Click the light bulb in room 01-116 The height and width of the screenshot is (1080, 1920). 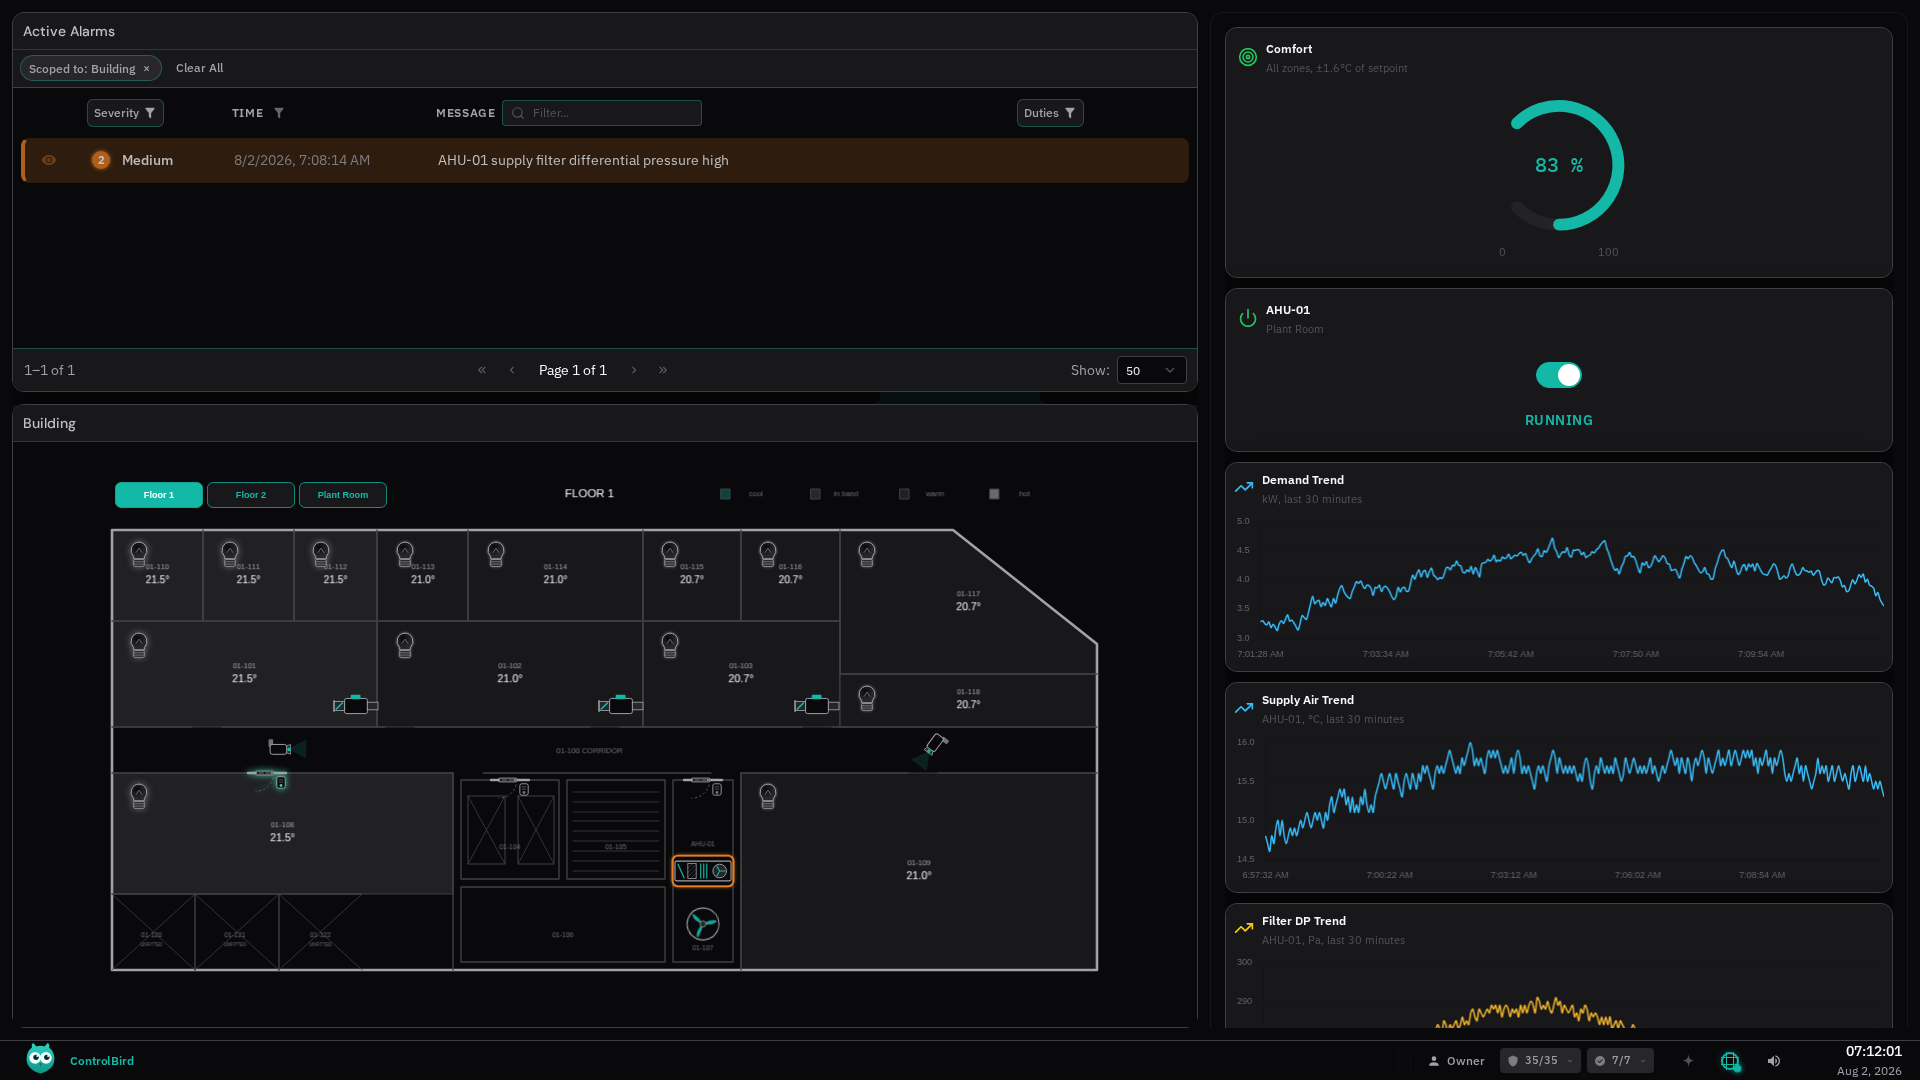(x=768, y=554)
